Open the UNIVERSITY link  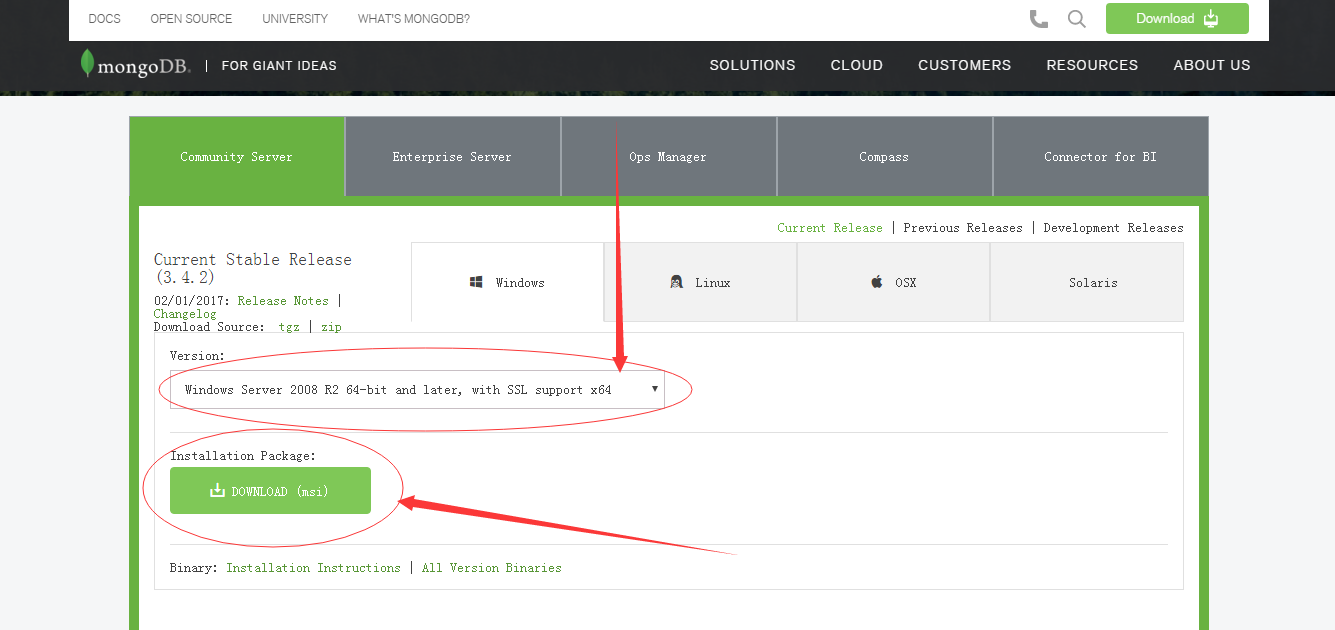click(295, 19)
